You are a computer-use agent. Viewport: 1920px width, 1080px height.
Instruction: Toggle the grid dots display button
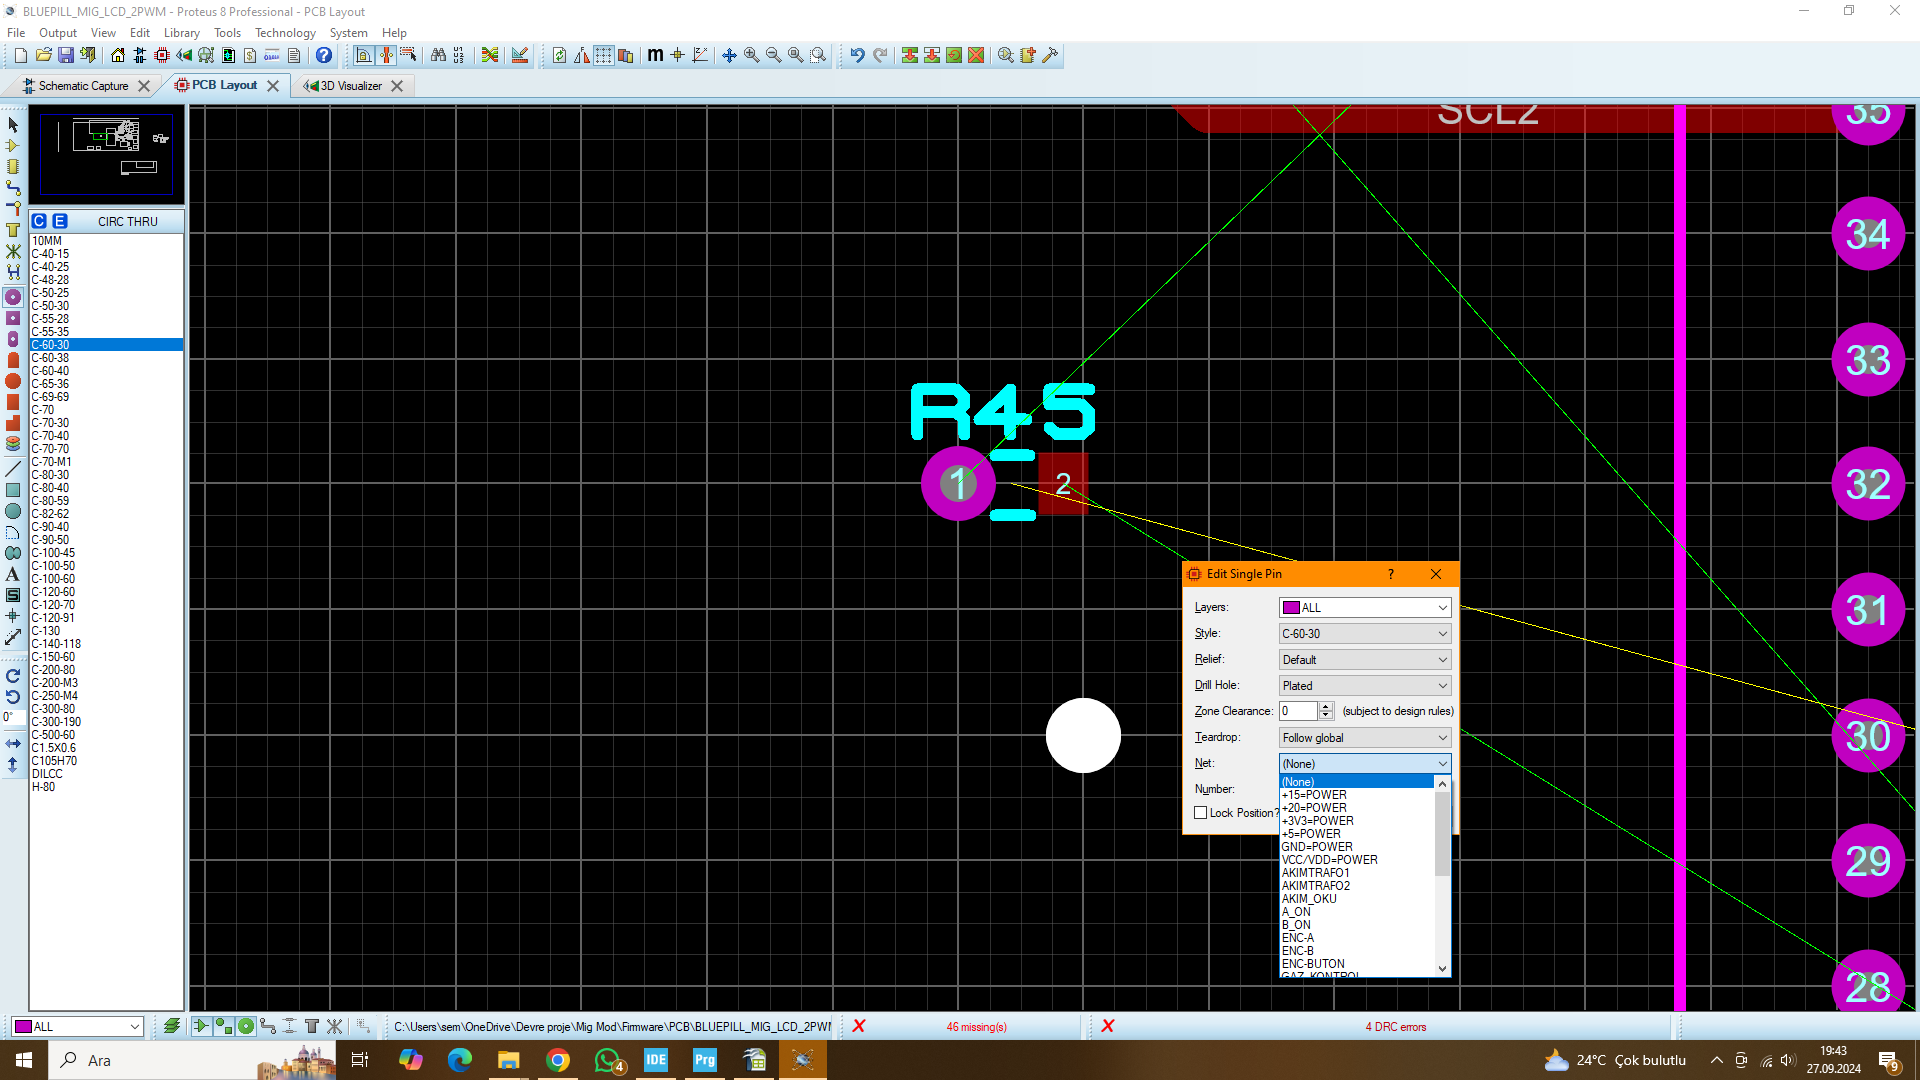[604, 55]
